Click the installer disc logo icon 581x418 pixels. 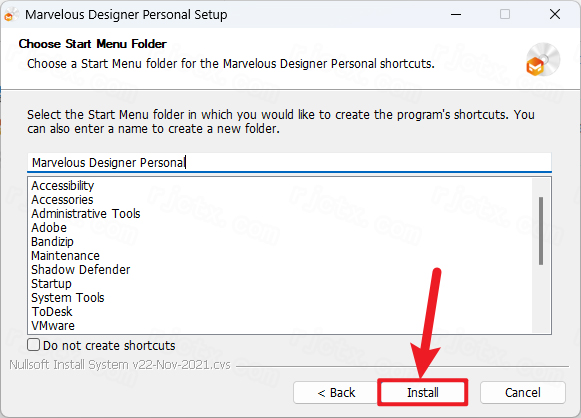click(543, 59)
